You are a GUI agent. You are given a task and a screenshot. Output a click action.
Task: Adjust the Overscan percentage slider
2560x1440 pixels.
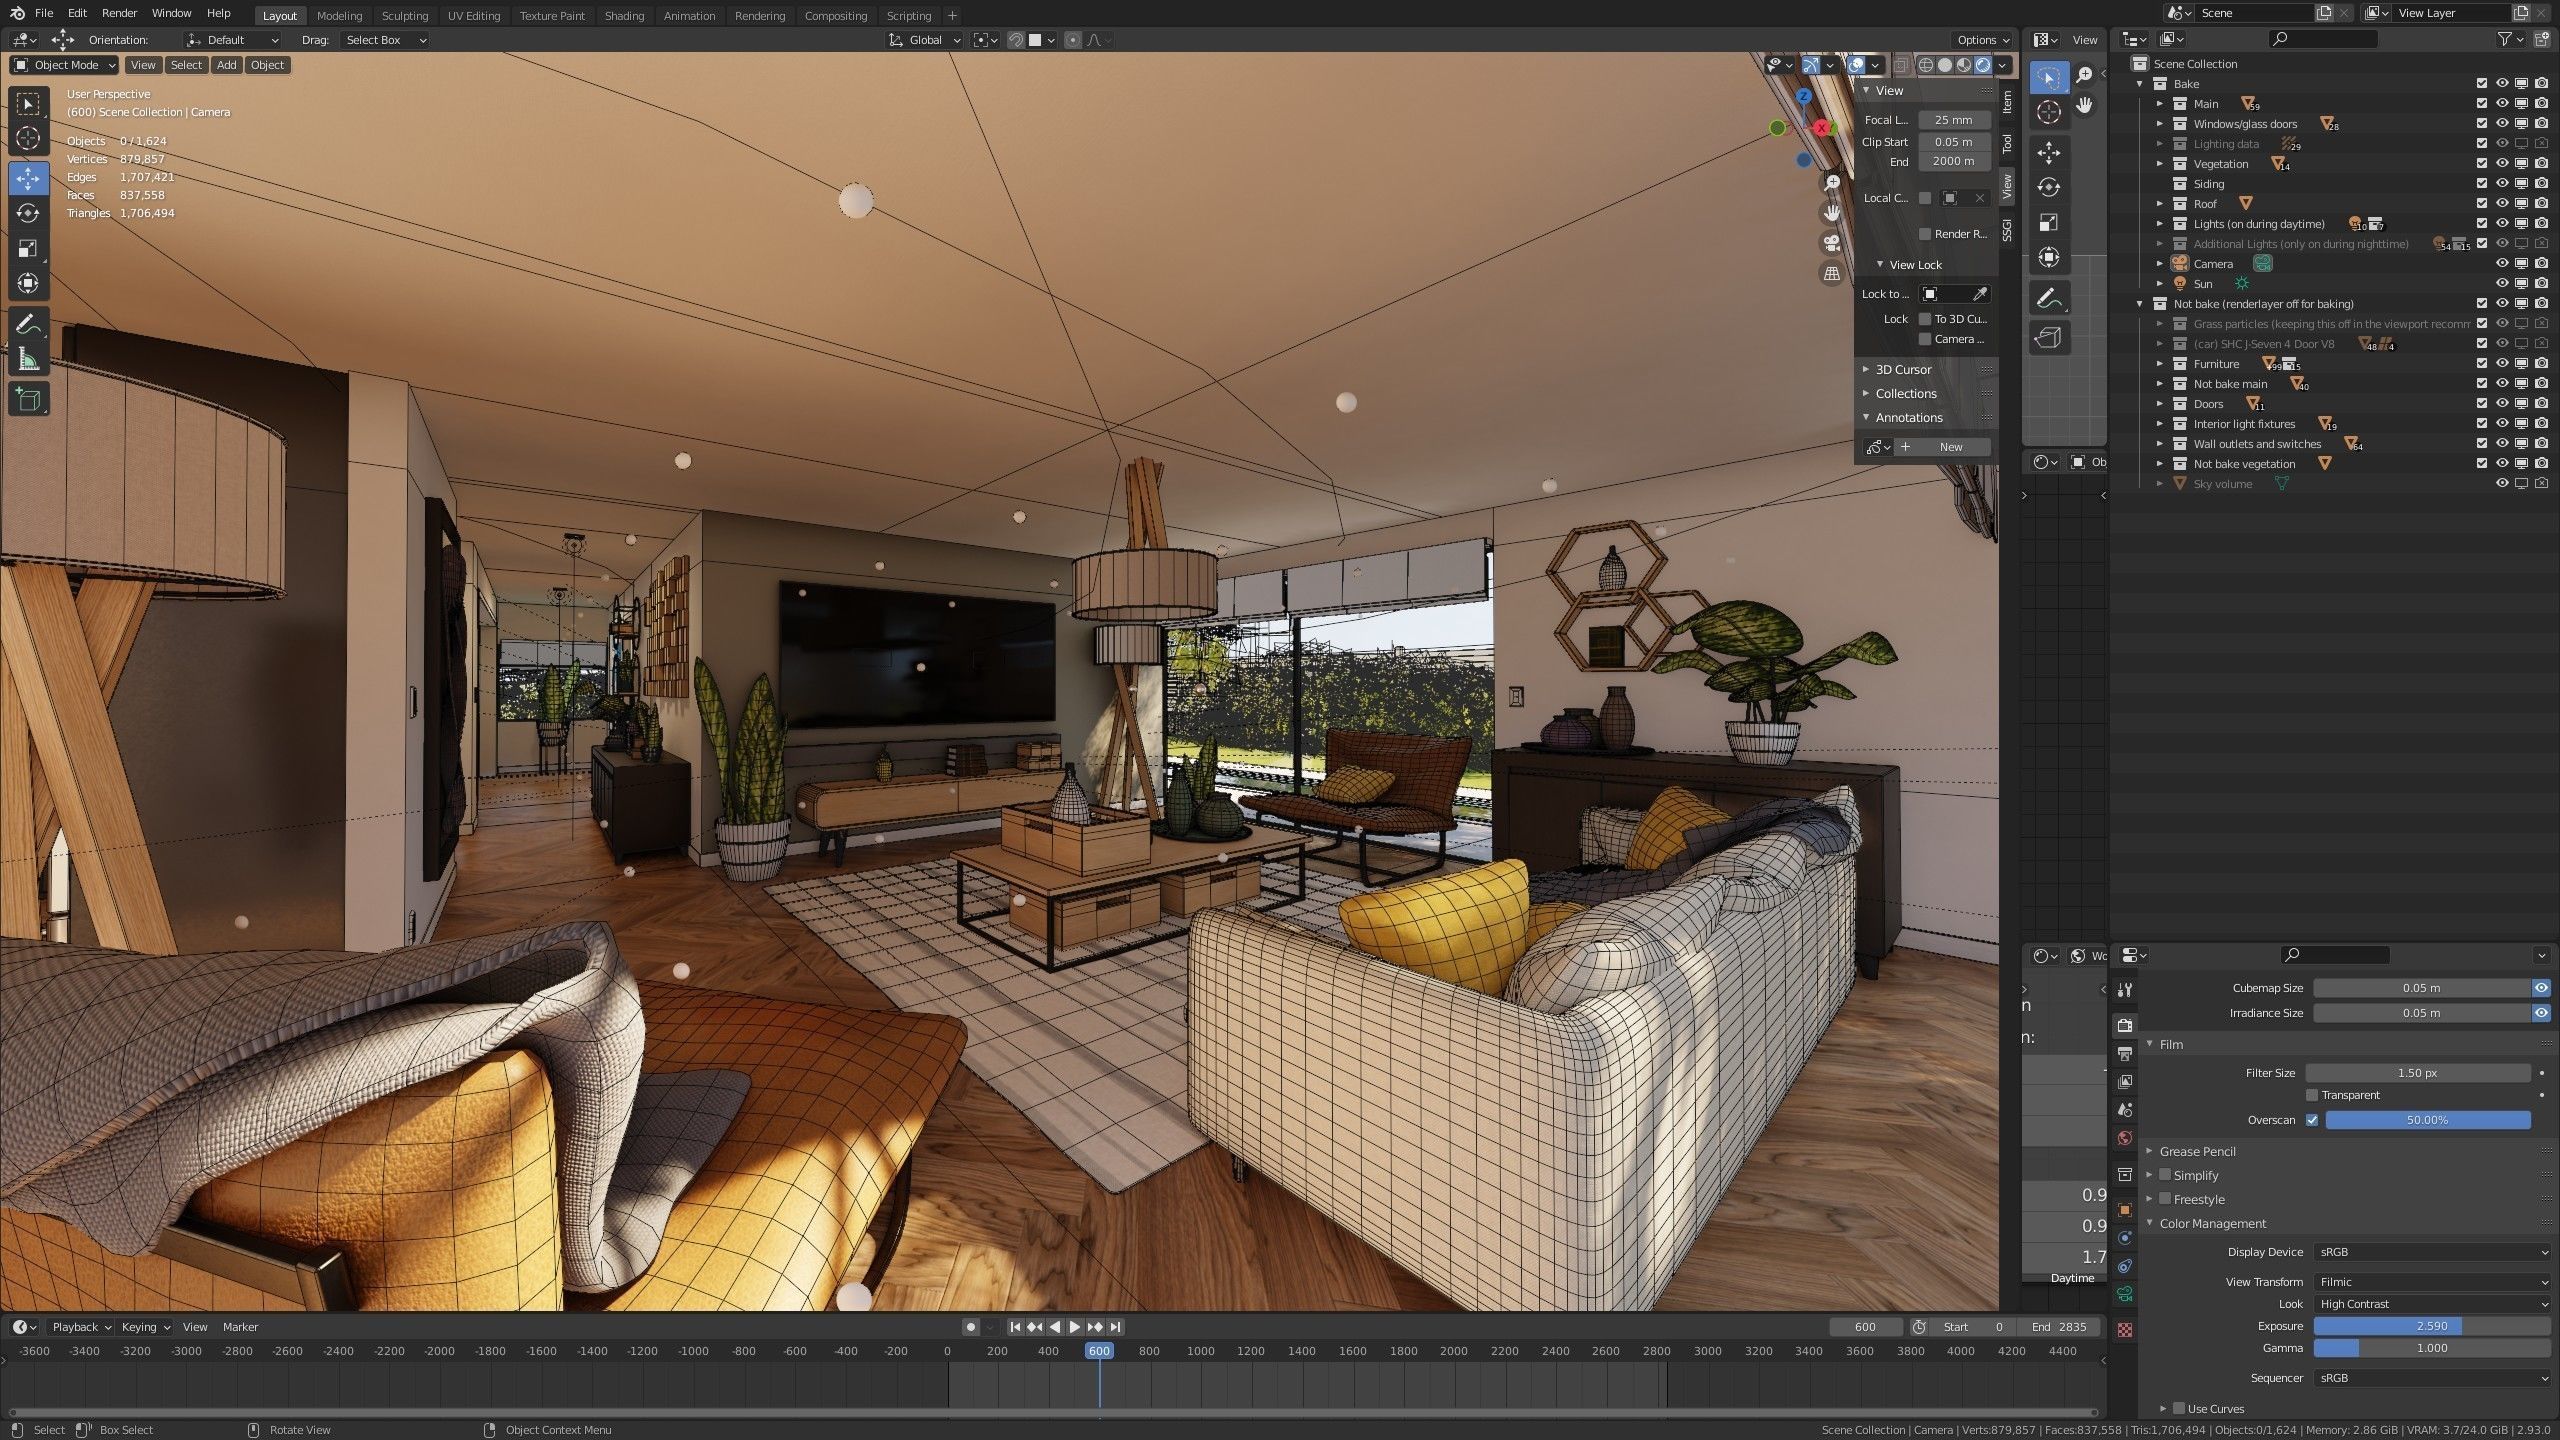(2428, 1120)
